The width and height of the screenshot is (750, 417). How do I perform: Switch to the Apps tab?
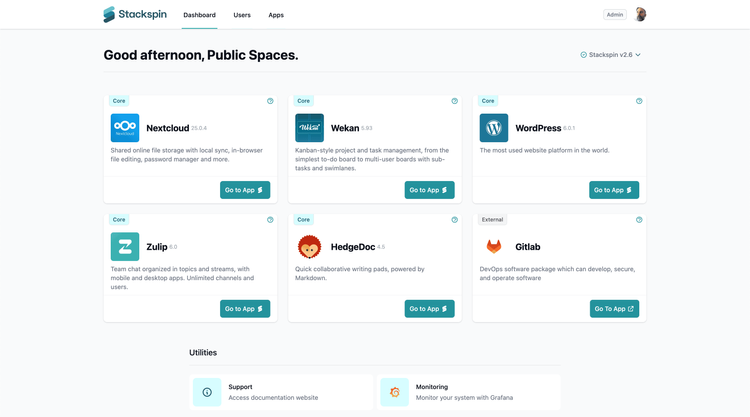click(x=276, y=15)
